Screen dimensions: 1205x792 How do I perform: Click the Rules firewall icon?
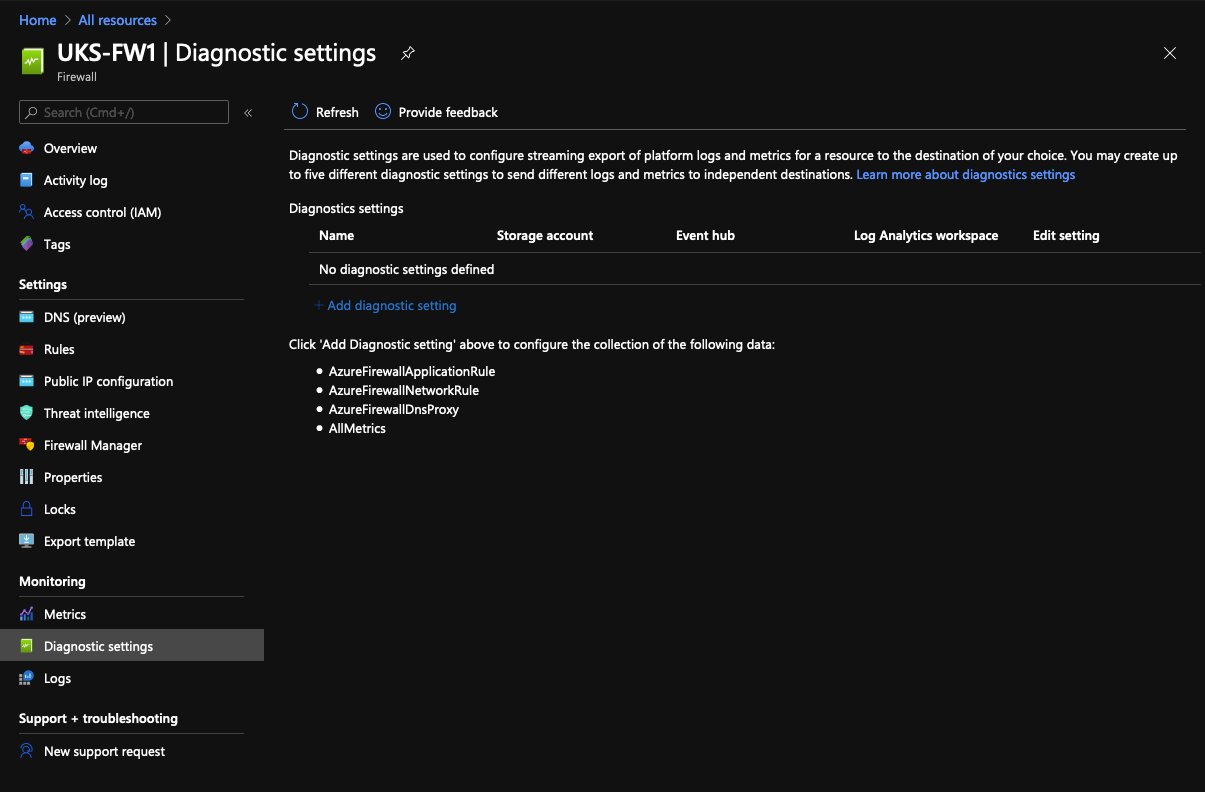[x=27, y=349]
